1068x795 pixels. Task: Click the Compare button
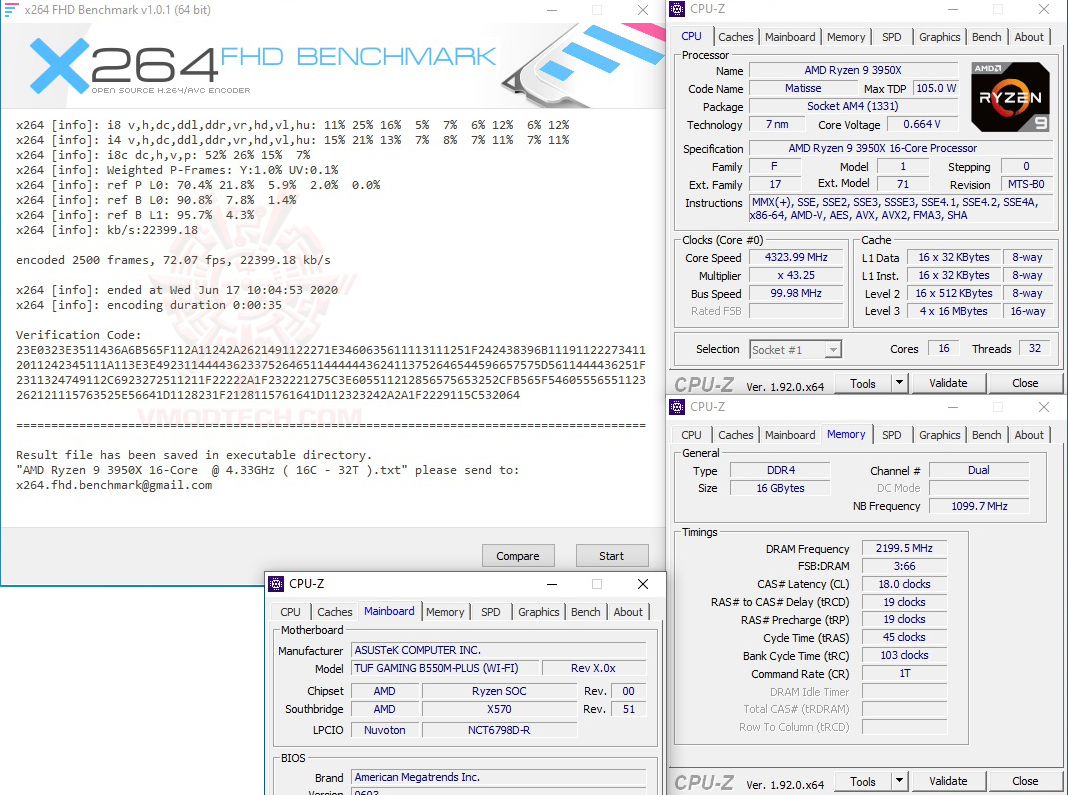(x=518, y=555)
